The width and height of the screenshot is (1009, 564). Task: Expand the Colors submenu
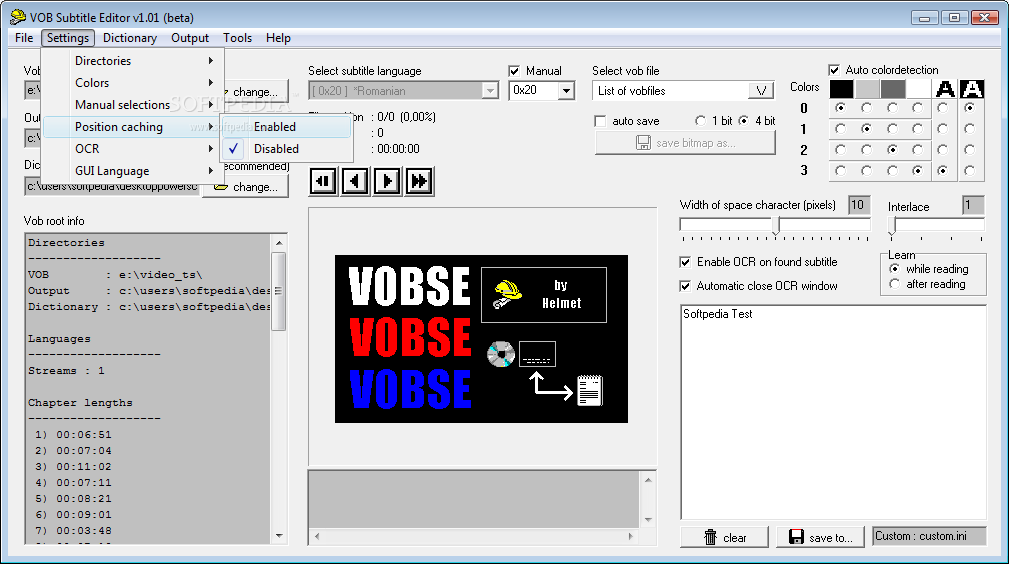pyautogui.click(x=133, y=82)
